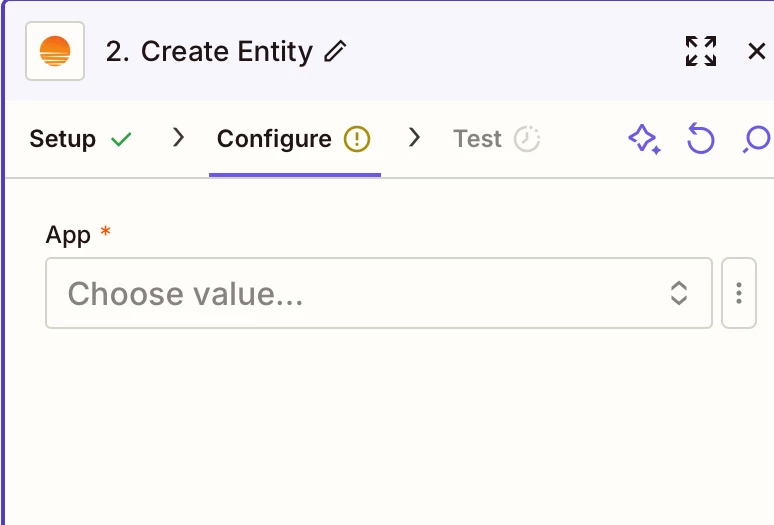Image resolution: width=774 pixels, height=525 pixels.
Task: Click the up-down arrows in App field
Action: tap(679, 293)
